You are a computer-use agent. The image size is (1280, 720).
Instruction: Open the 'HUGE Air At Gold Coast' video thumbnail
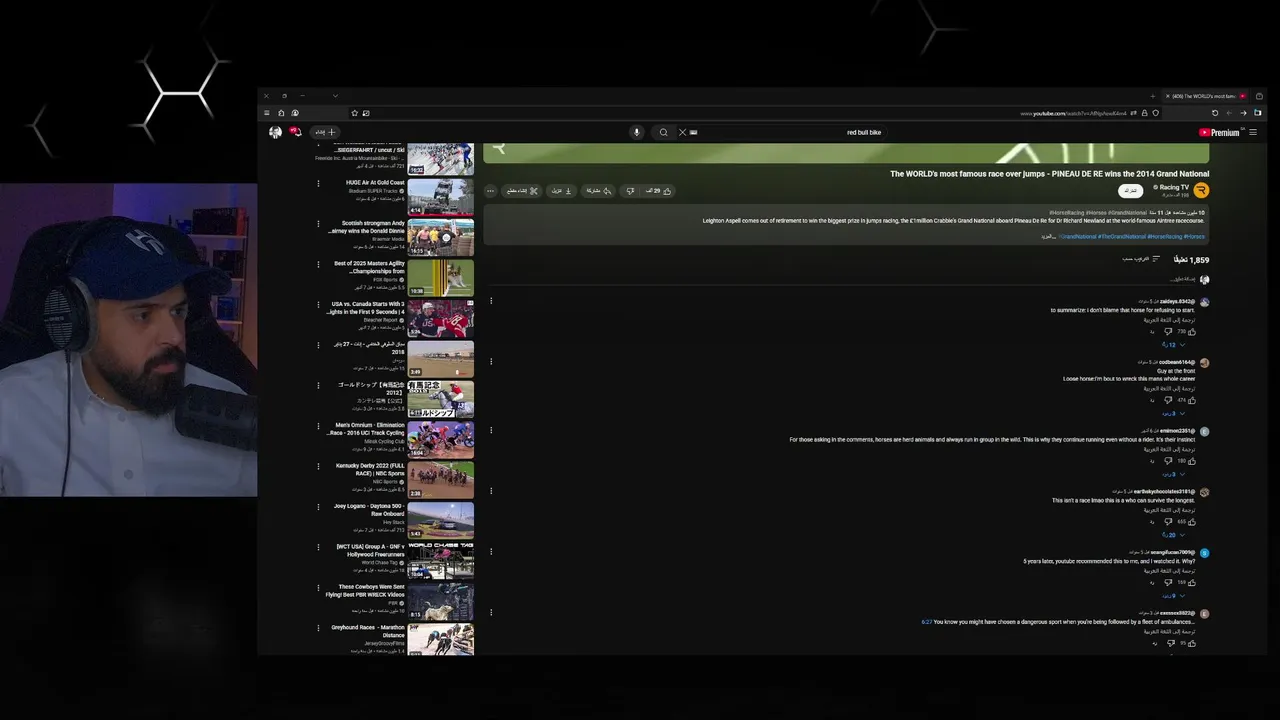[x=441, y=196]
